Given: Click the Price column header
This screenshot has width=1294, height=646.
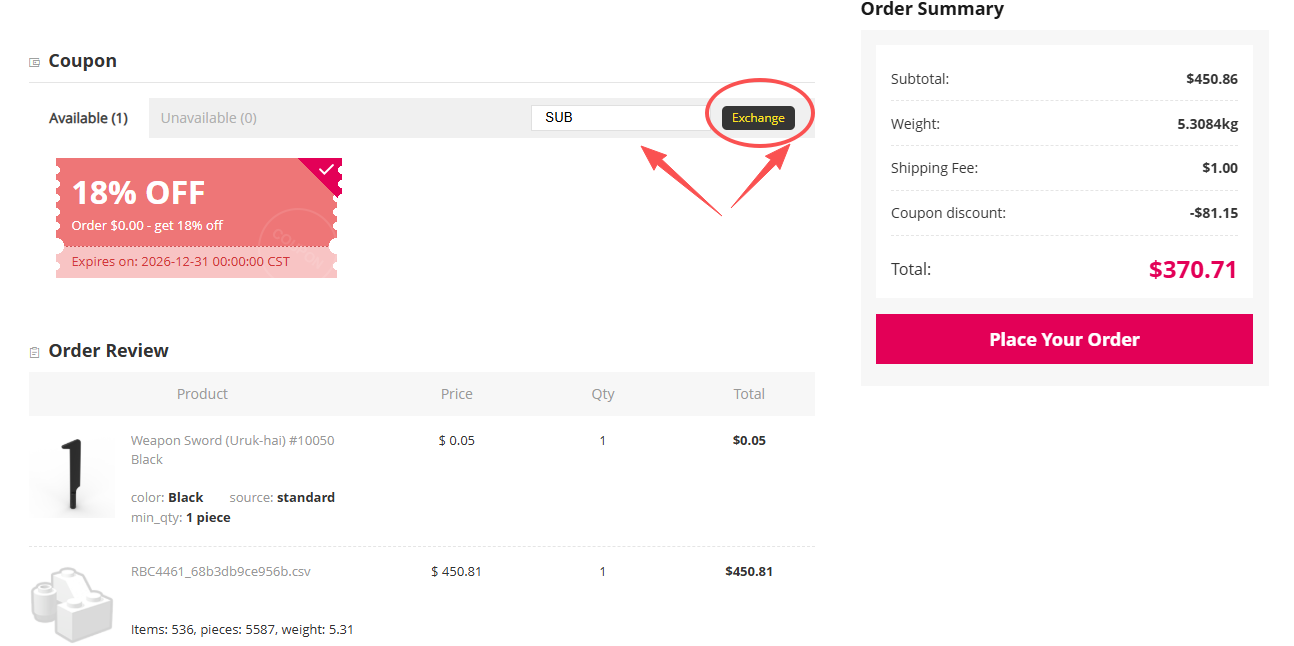Looking at the screenshot, I should [x=456, y=394].
